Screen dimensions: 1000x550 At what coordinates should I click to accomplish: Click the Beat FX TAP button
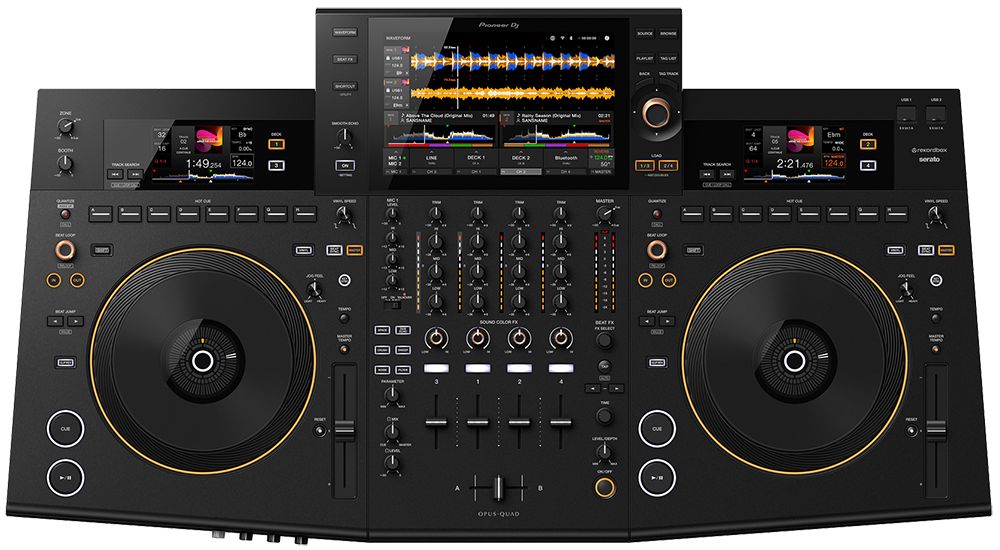604,367
